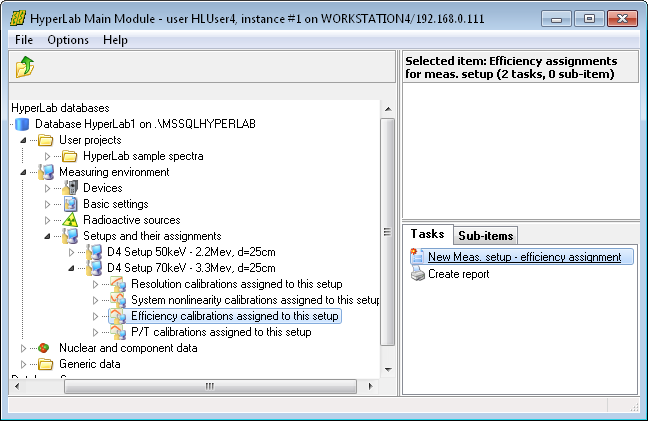The width and height of the screenshot is (648, 421).
Task: Expand System nonlinearity calibrations node
Action: coord(95,300)
